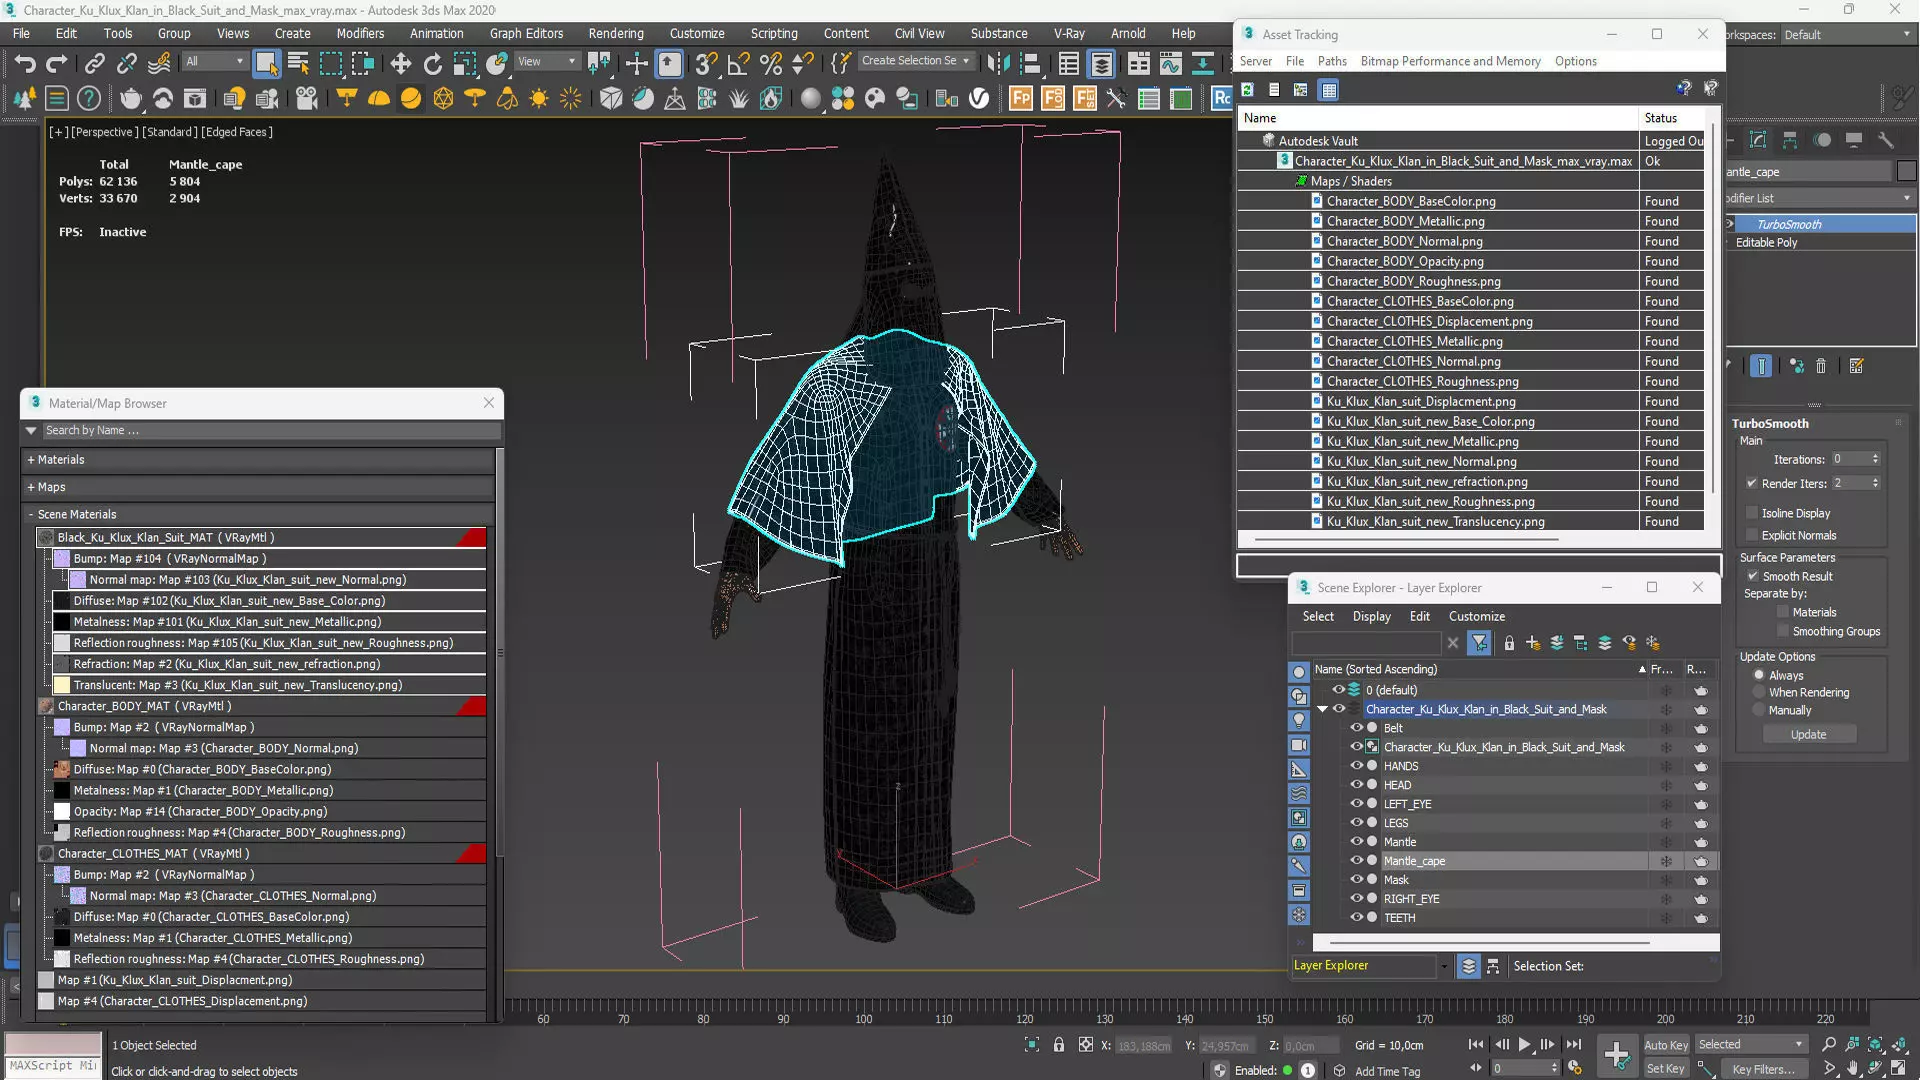The width and height of the screenshot is (1920, 1080).
Task: Click the Selection Lock toggle icon
Action: coord(1058,1045)
